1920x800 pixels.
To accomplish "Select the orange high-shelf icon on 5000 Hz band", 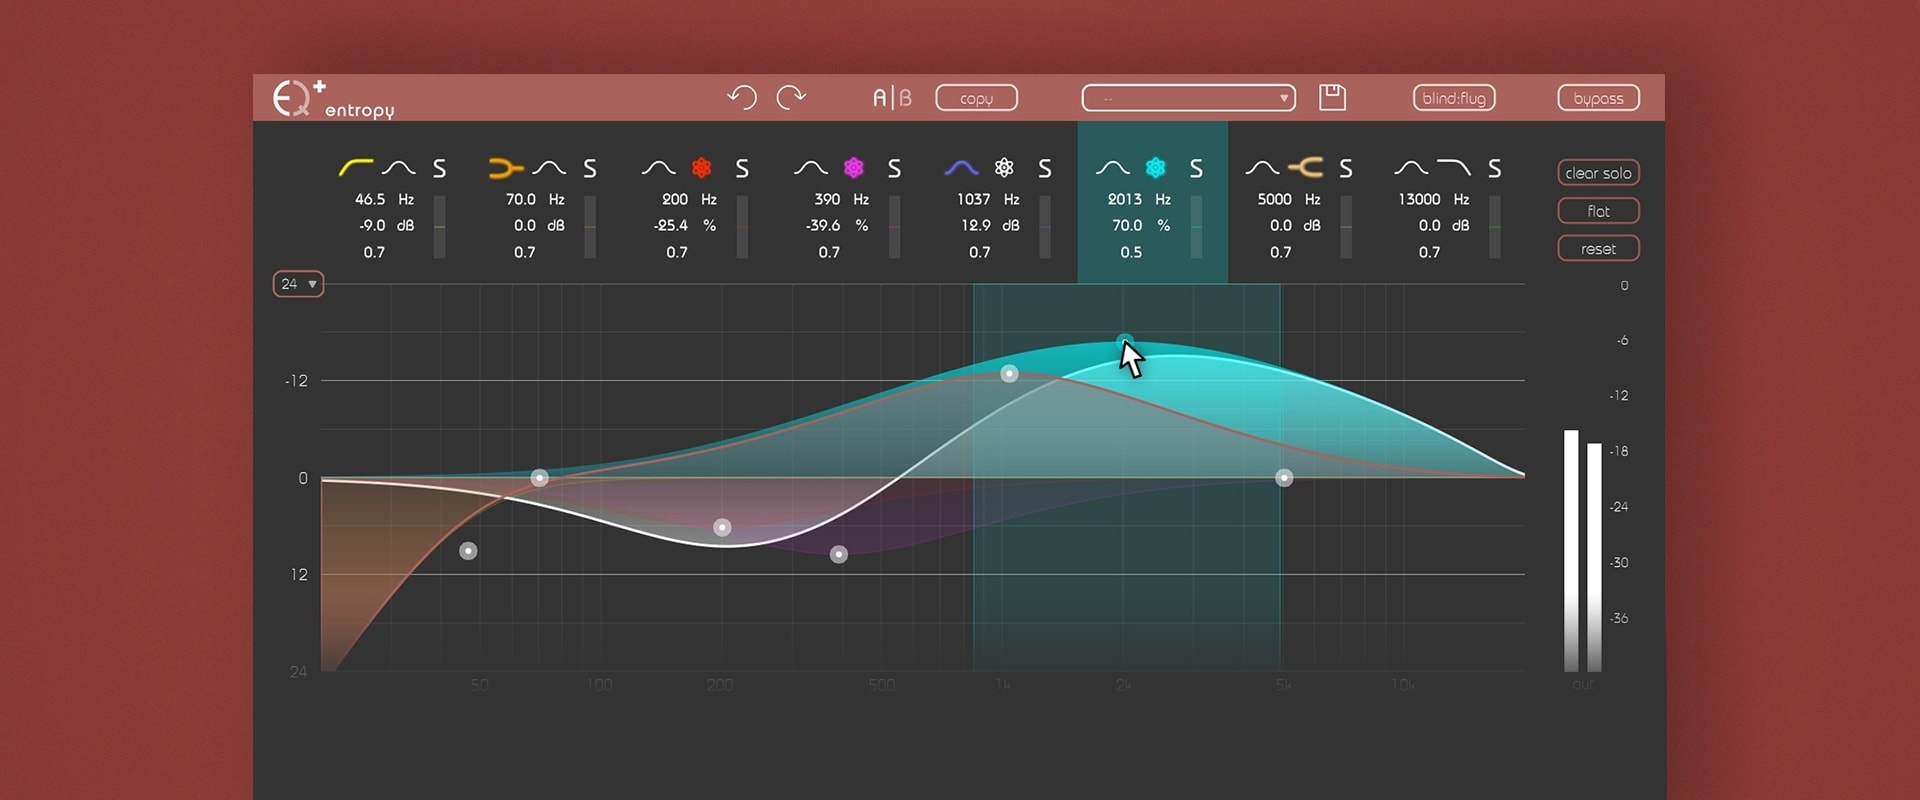I will tap(1305, 168).
